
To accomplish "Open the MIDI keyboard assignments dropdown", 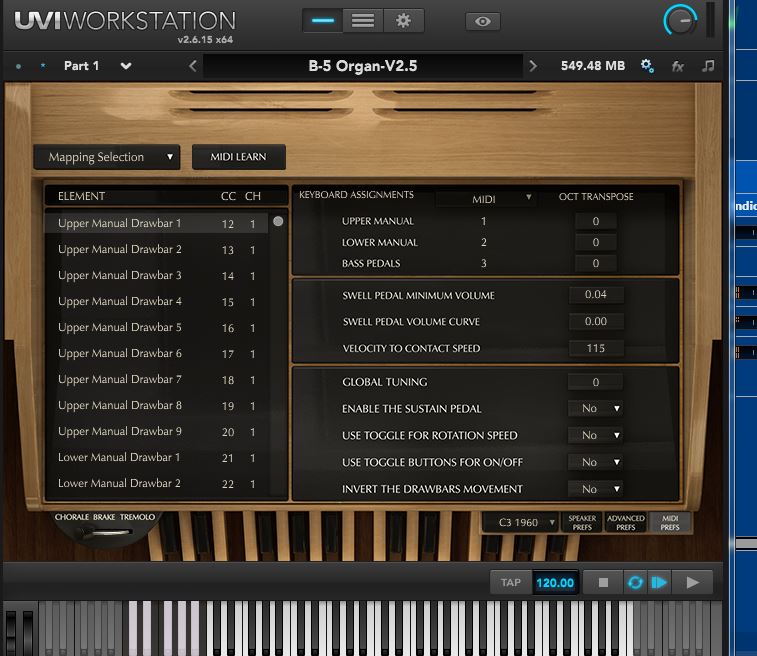I will pos(486,199).
